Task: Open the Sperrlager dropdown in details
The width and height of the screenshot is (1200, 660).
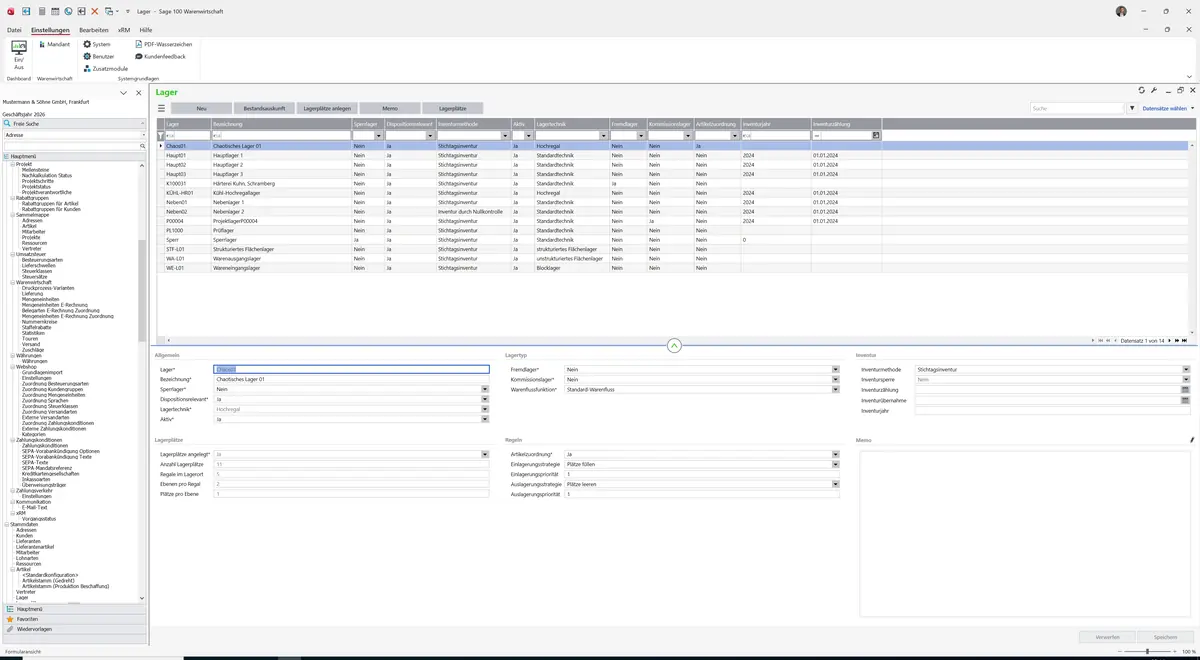Action: [485, 389]
